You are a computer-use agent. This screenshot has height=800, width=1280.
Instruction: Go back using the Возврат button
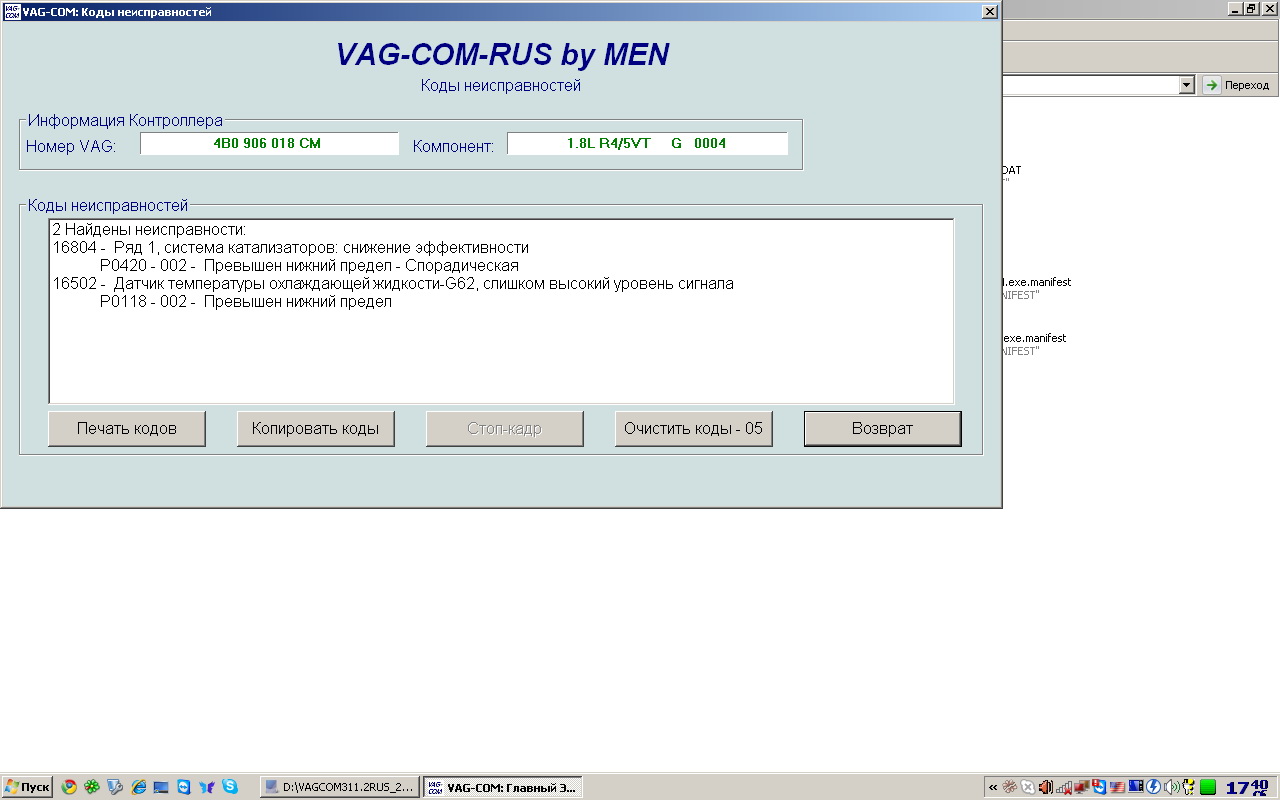[882, 428]
